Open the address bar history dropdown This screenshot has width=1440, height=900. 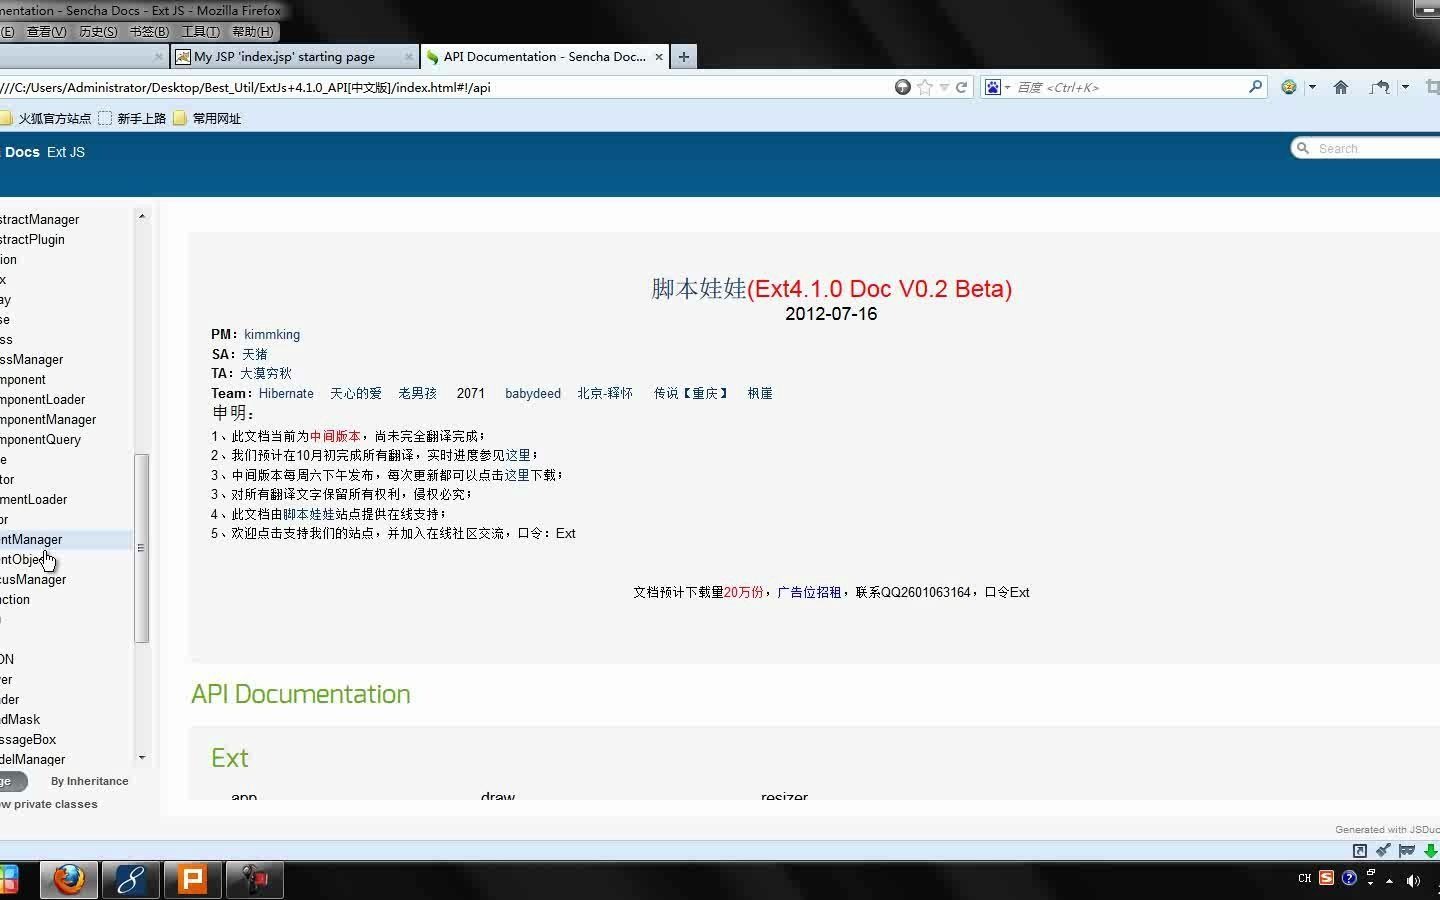(x=943, y=87)
